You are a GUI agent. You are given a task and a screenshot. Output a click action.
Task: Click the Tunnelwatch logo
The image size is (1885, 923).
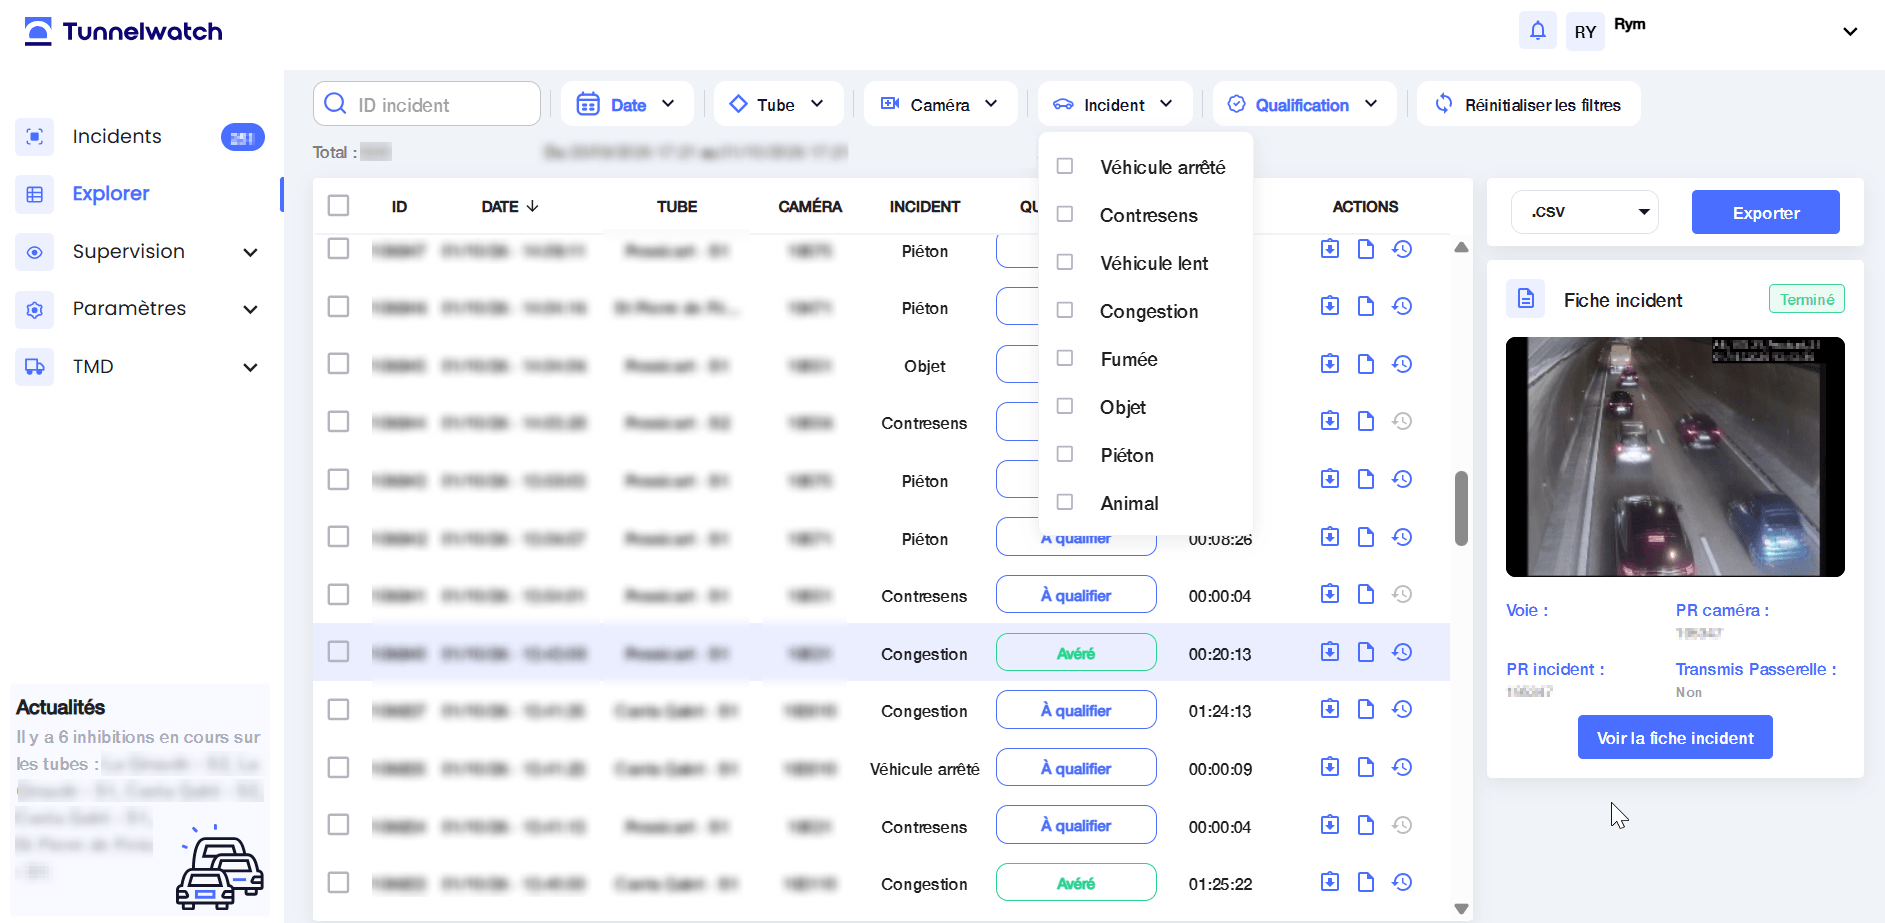click(123, 31)
